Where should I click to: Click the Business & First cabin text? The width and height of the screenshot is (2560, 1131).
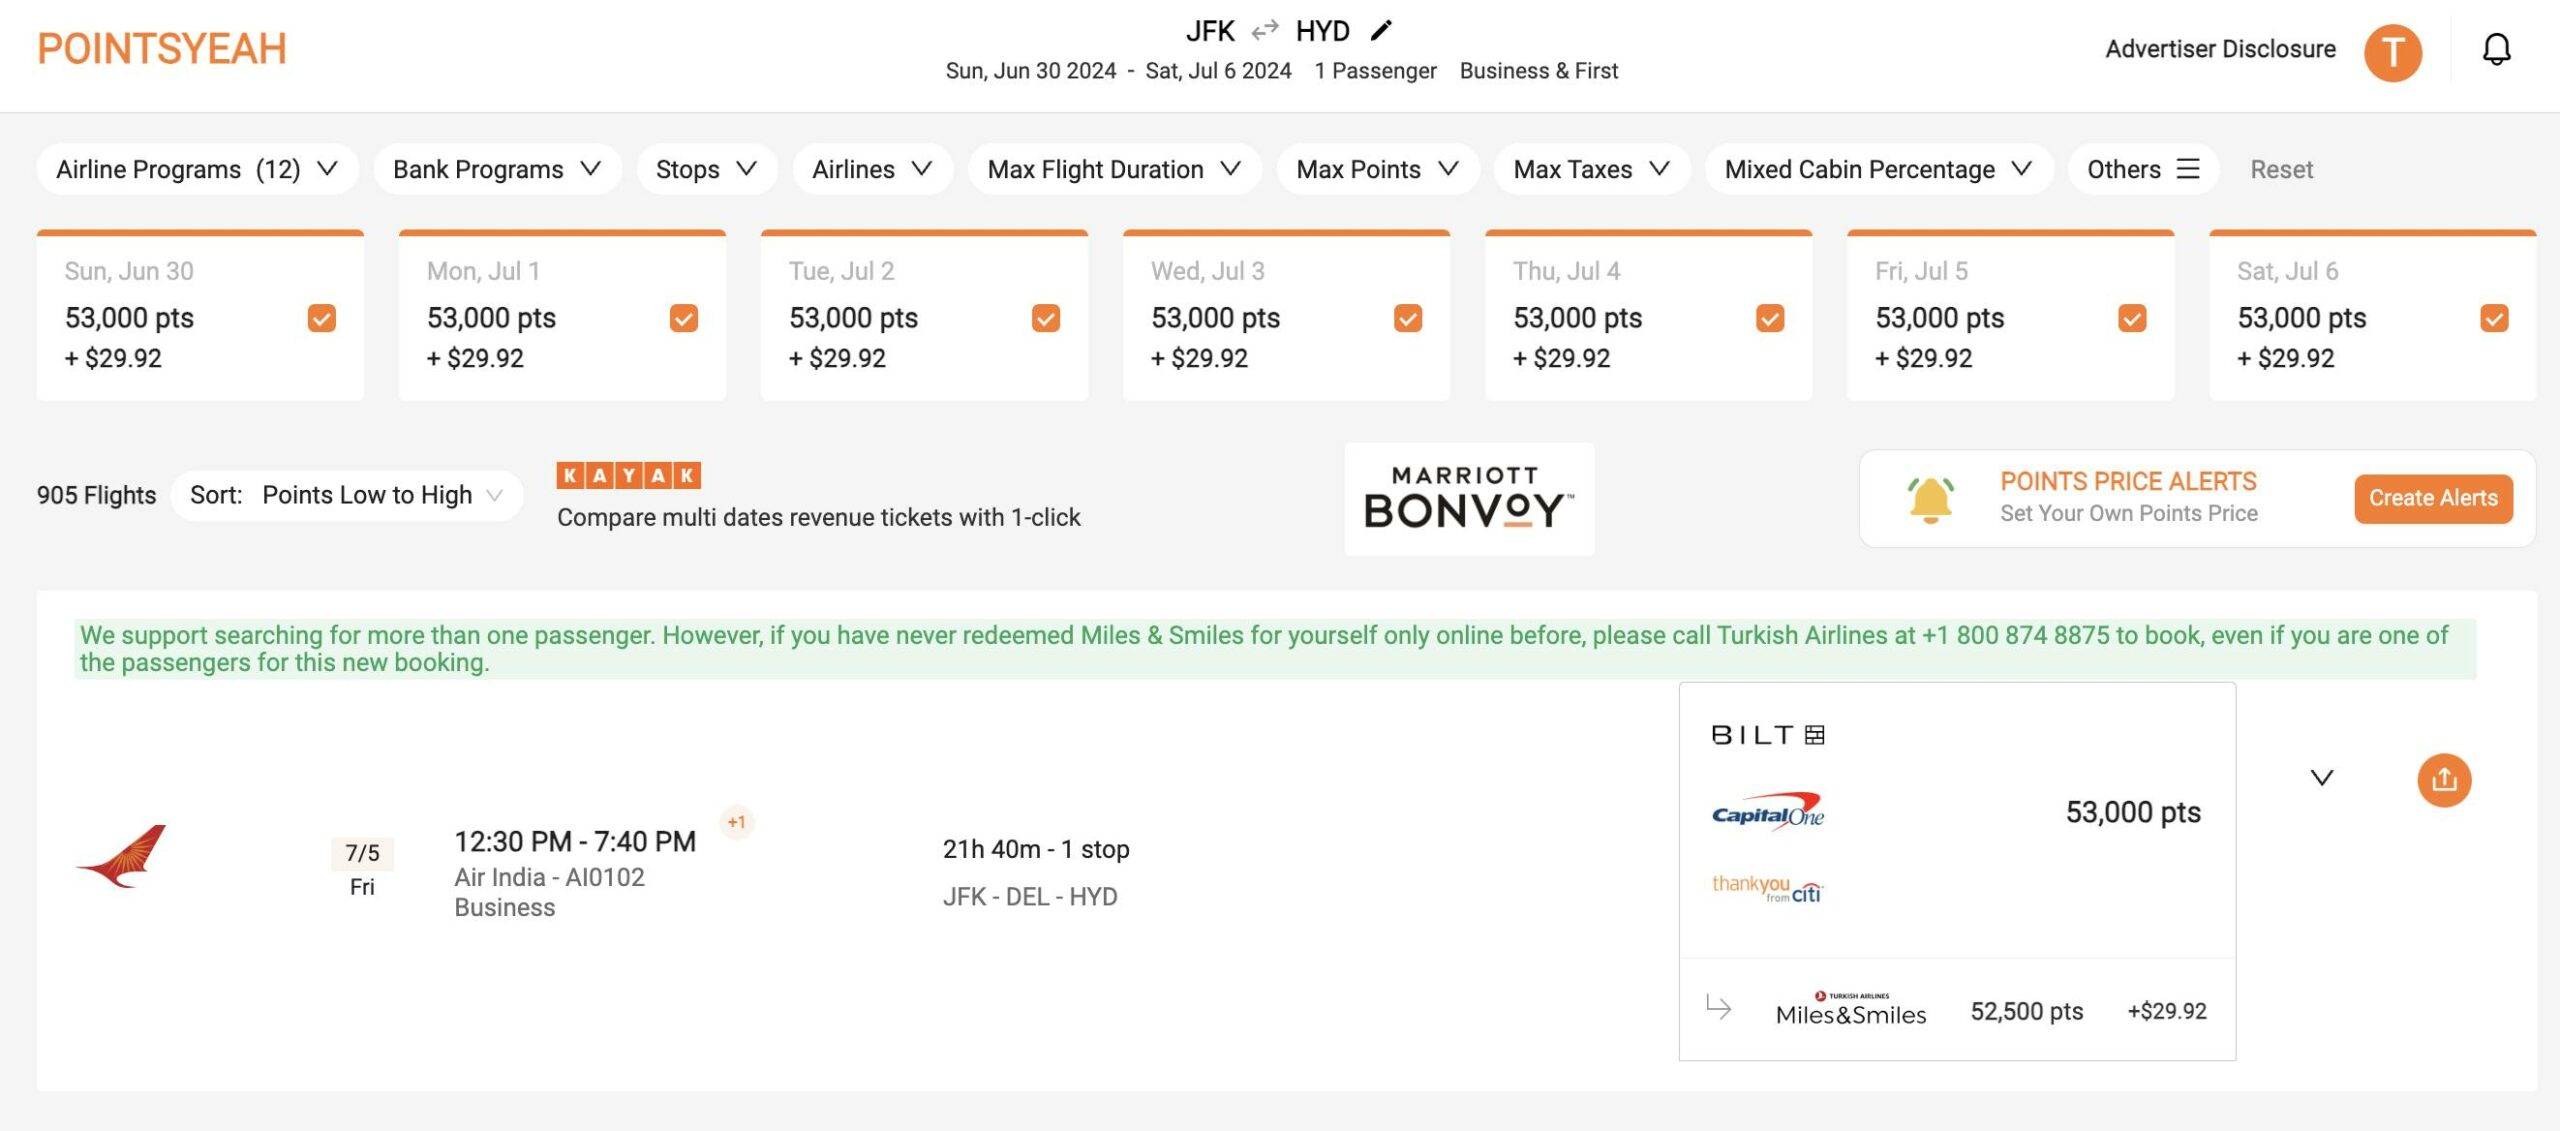[1538, 71]
